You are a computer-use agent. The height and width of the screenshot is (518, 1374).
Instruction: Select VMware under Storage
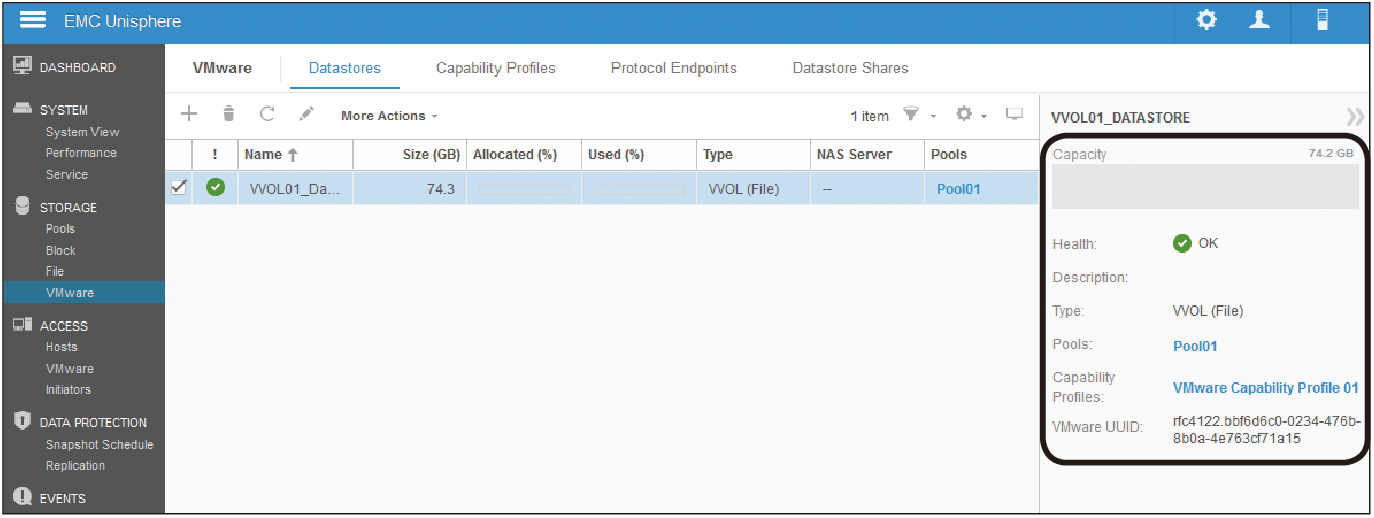(x=69, y=293)
